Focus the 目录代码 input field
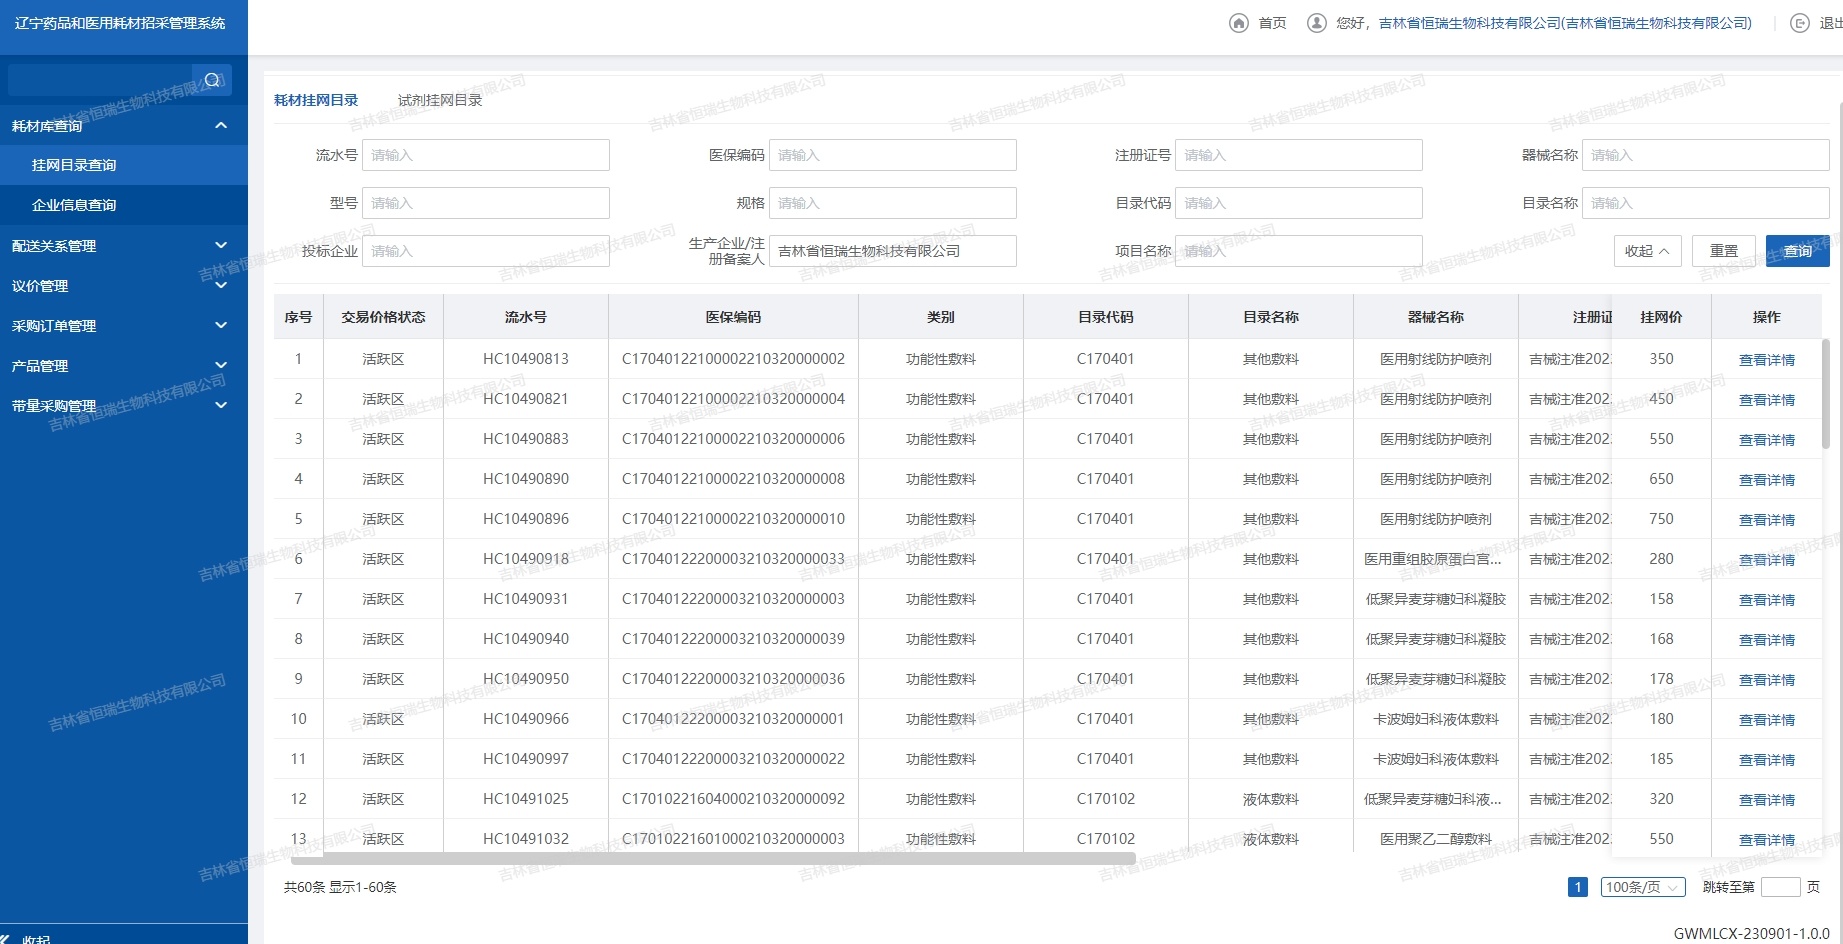 coord(1298,203)
